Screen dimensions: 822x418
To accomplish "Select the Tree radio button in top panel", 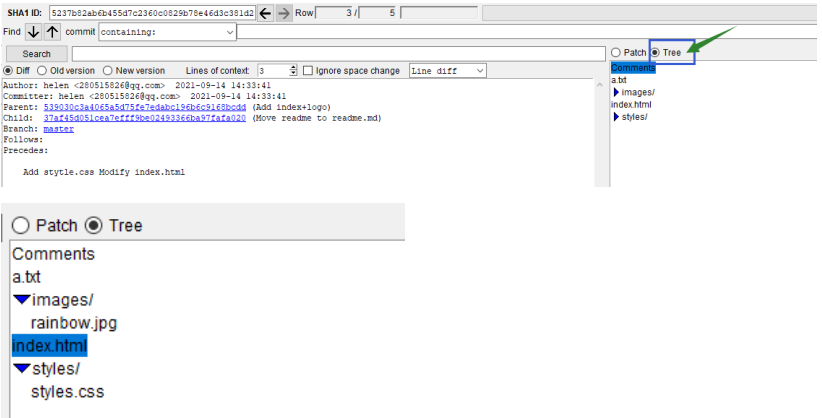I will [x=655, y=52].
